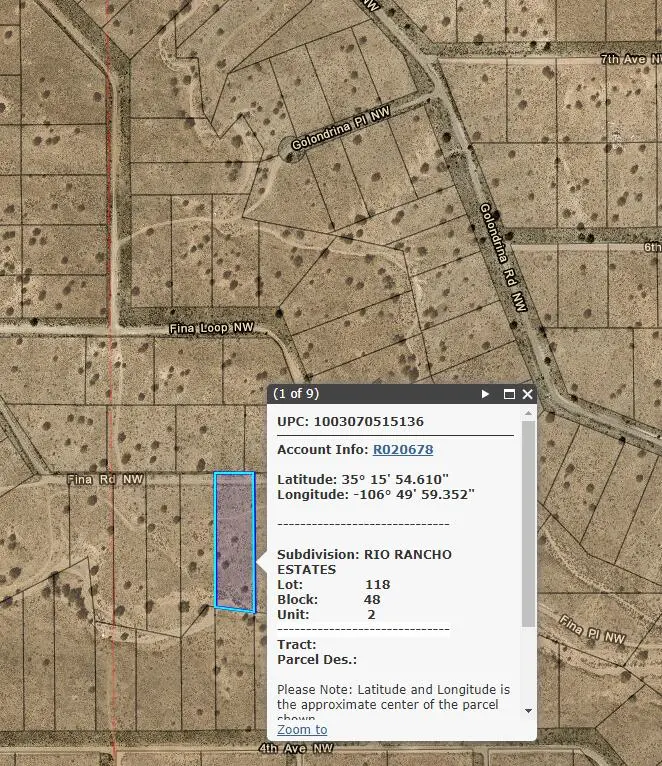
Task: Click the popup scrollbar up arrow
Action: (529, 413)
